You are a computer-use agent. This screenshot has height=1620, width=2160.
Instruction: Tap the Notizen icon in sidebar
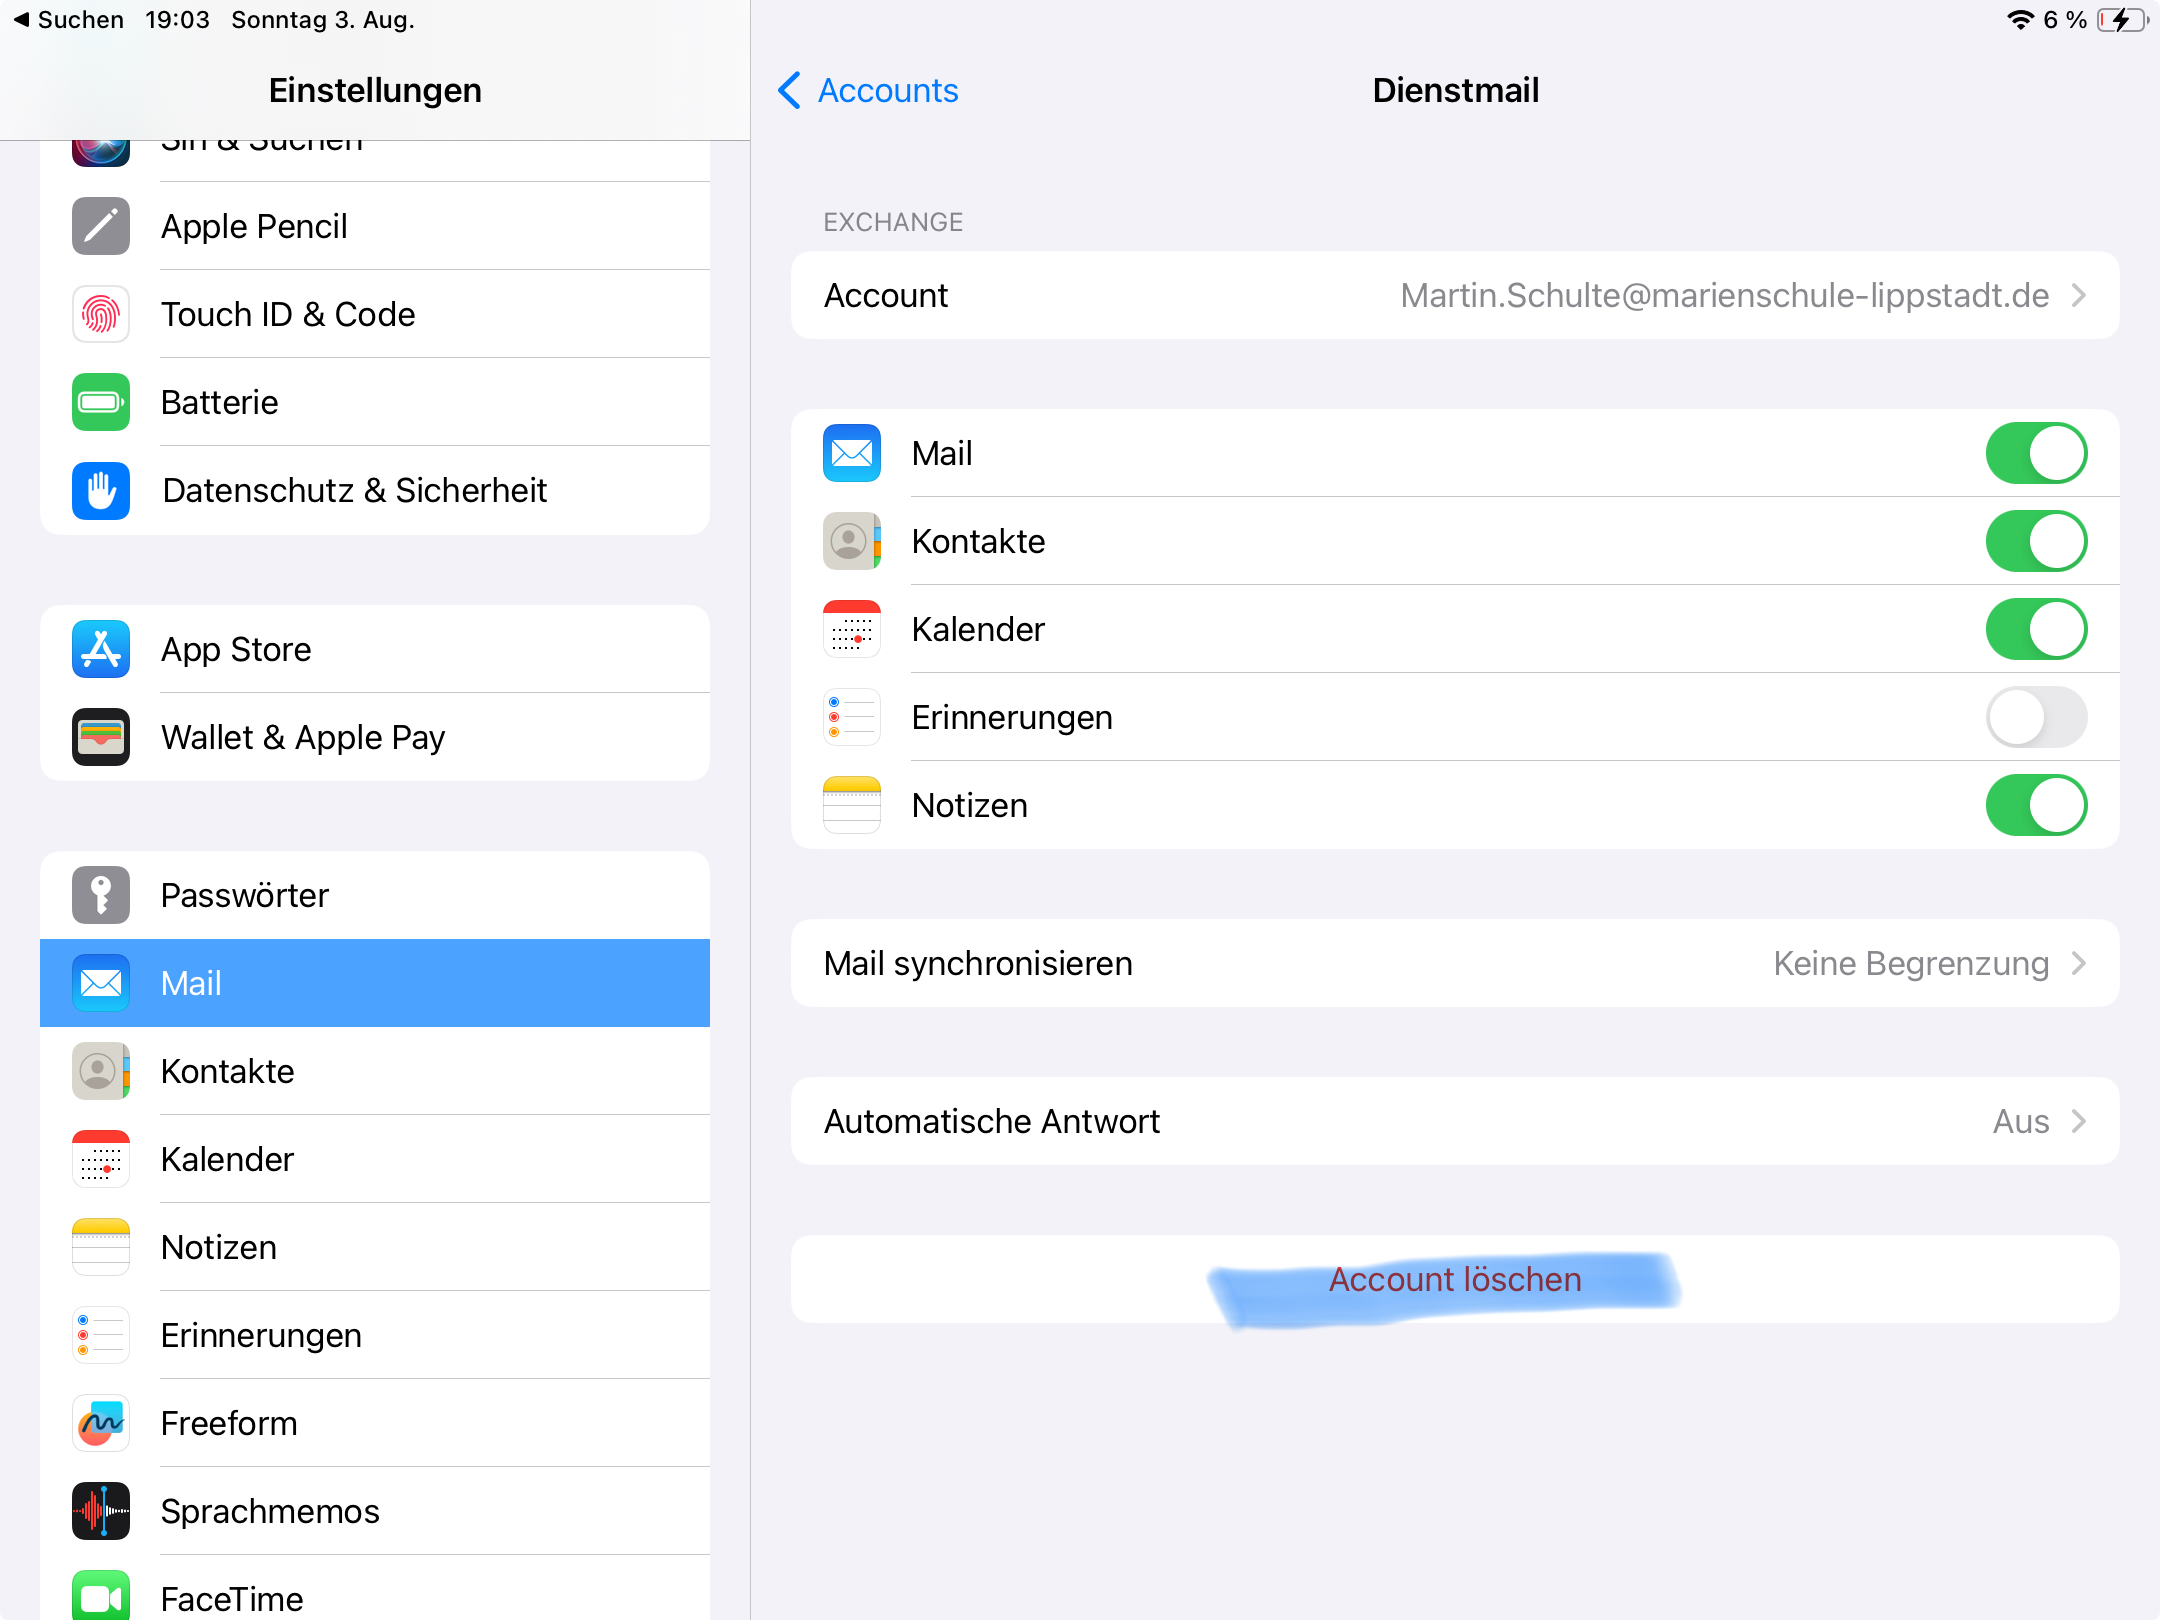pos(101,1247)
